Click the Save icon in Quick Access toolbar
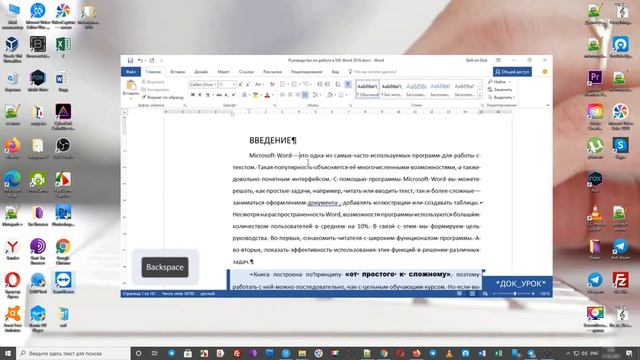Screen dimensions: 640x360 130,60
